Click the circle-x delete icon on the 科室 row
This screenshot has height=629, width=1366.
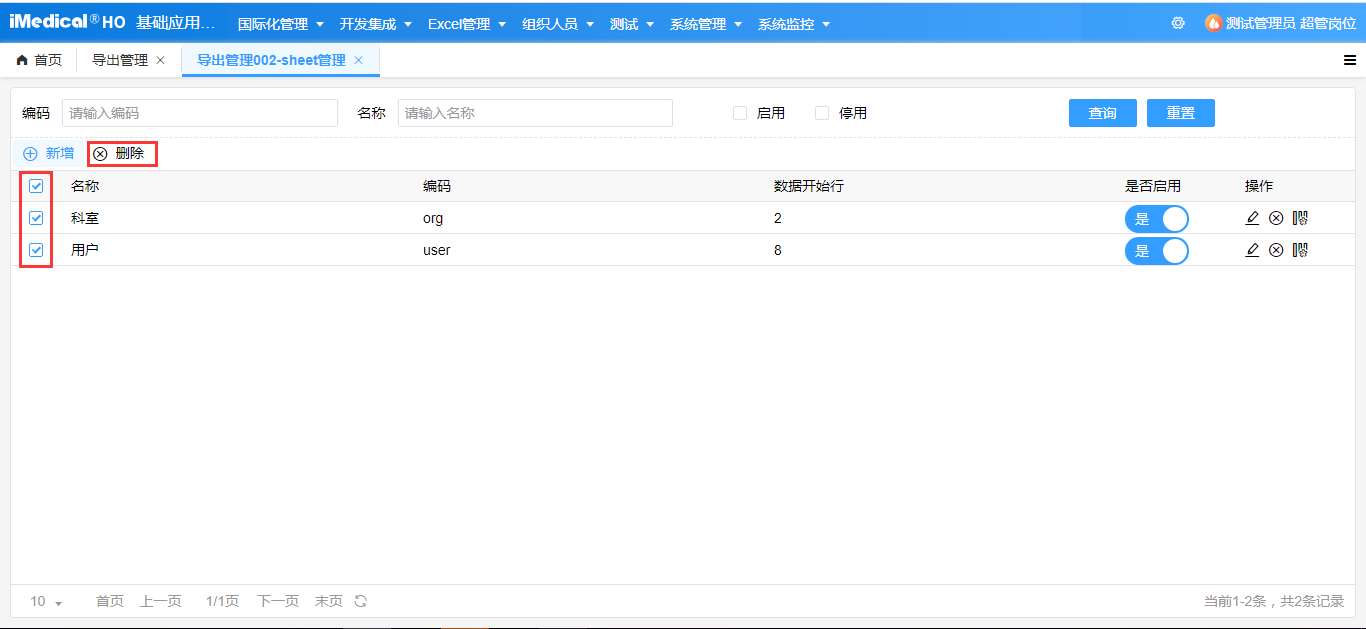[x=1276, y=218]
